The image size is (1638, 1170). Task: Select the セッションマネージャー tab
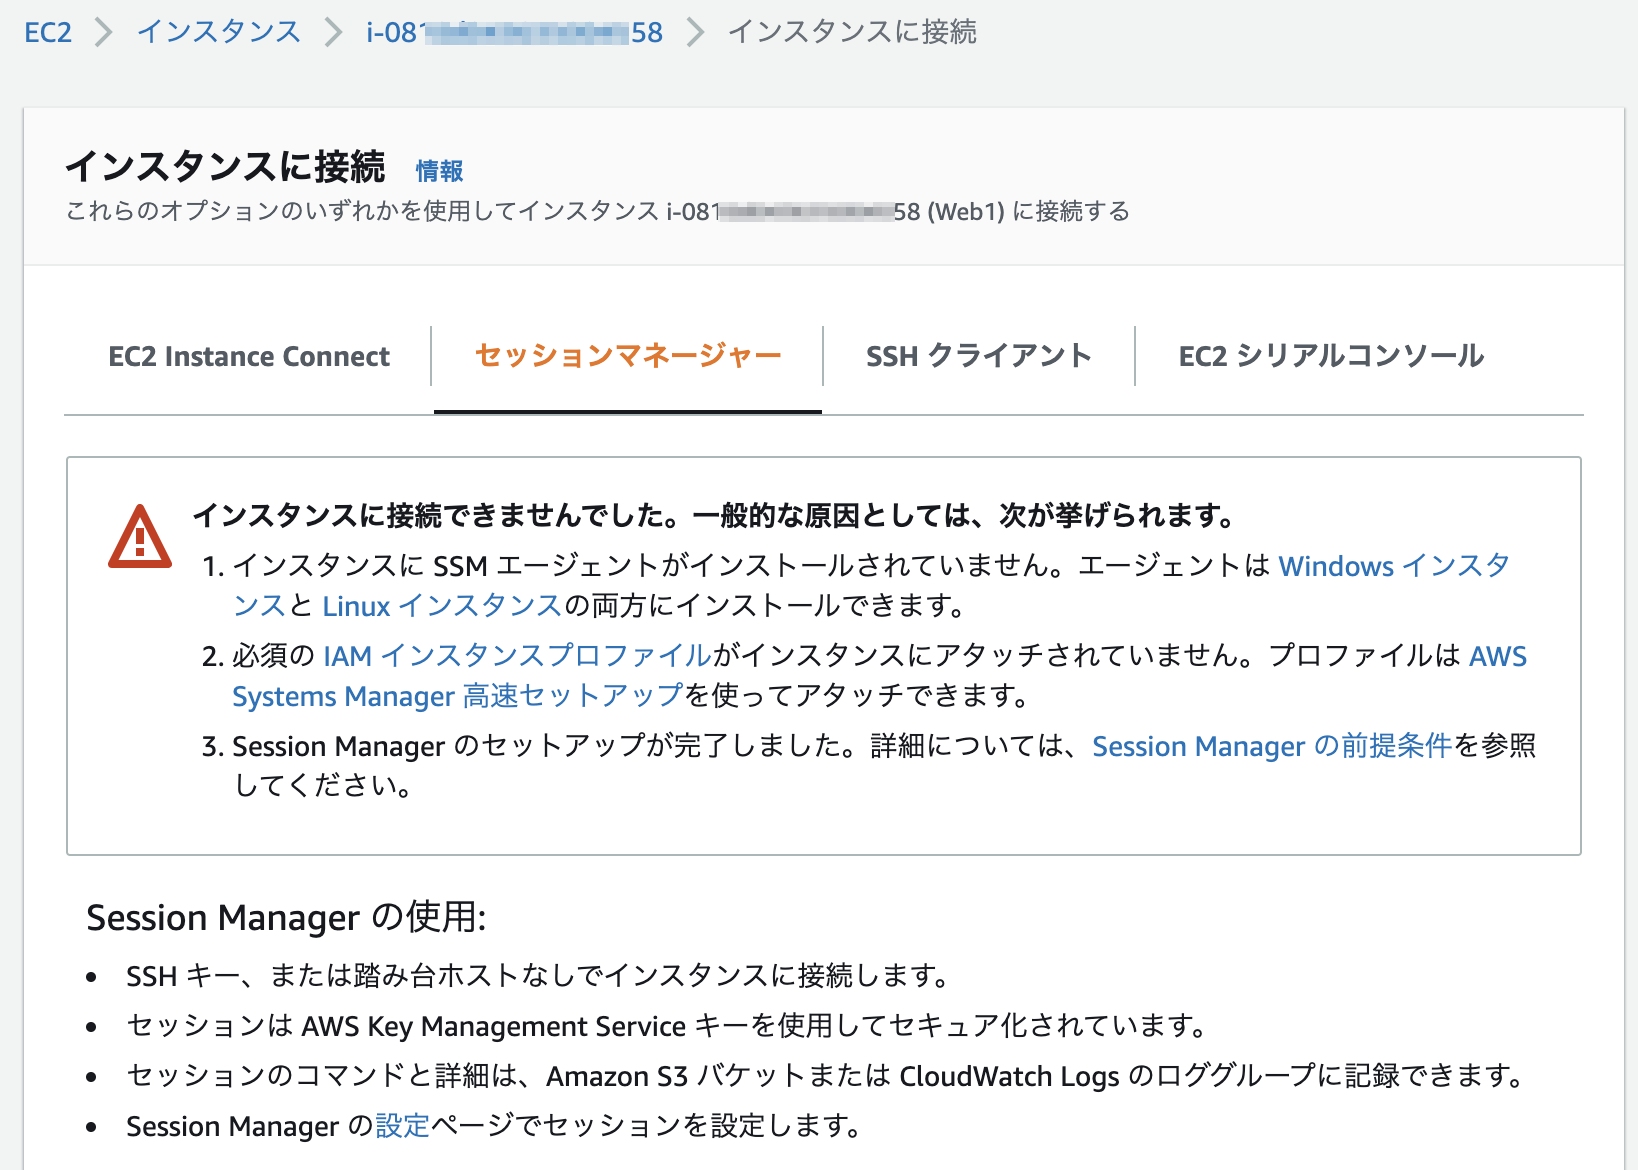[x=627, y=355]
